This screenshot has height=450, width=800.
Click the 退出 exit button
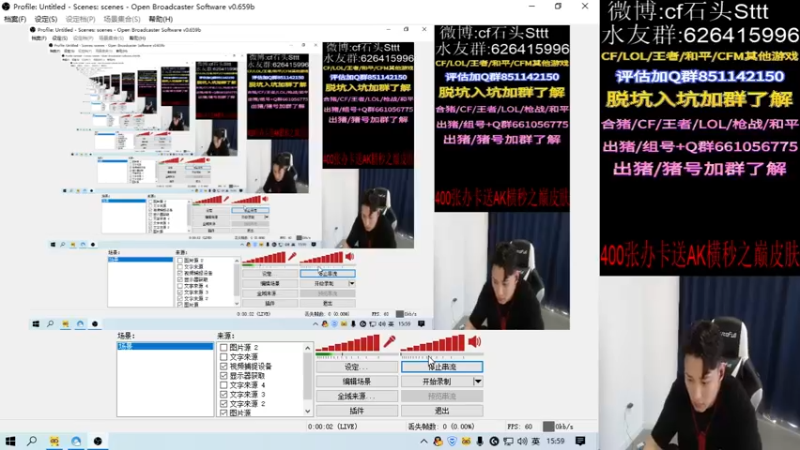pos(442,410)
